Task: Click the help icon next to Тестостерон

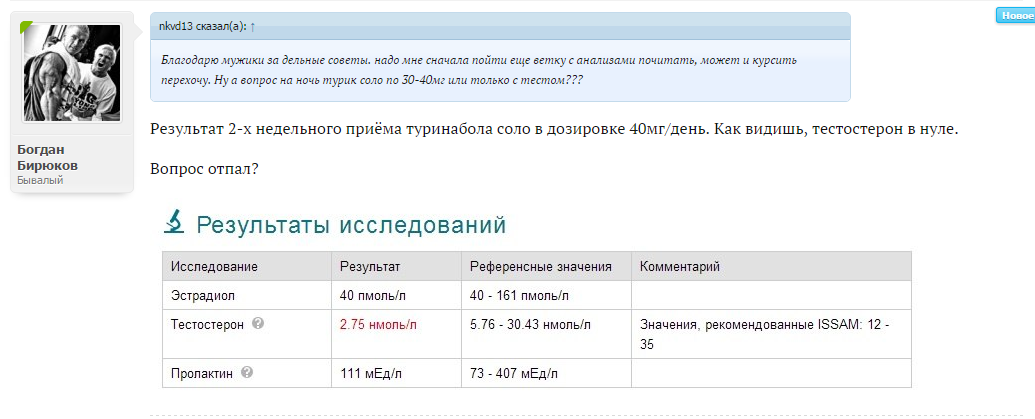Action: tap(258, 324)
